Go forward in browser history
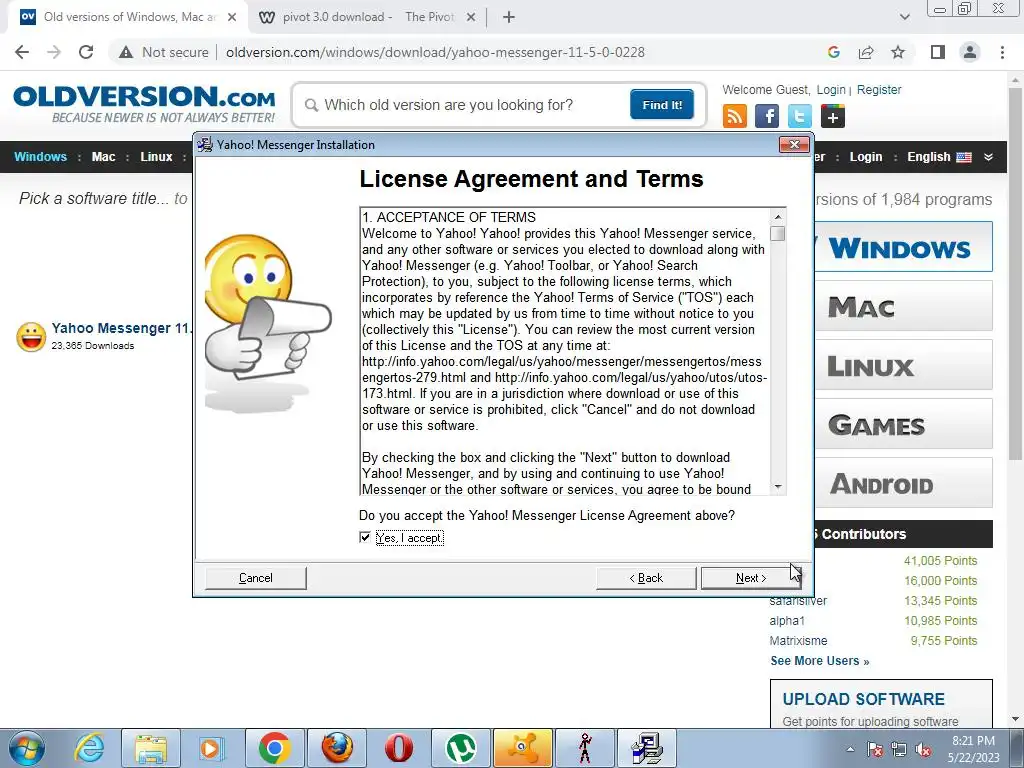The image size is (1024, 768). [x=54, y=52]
